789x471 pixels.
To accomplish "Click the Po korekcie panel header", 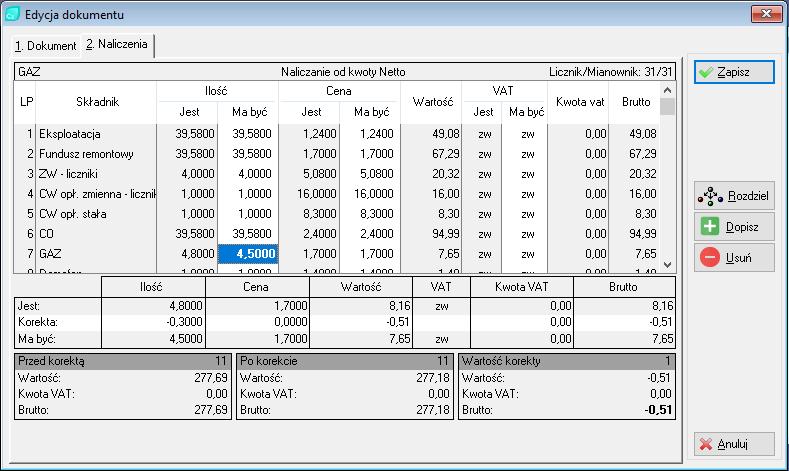I will (344, 361).
